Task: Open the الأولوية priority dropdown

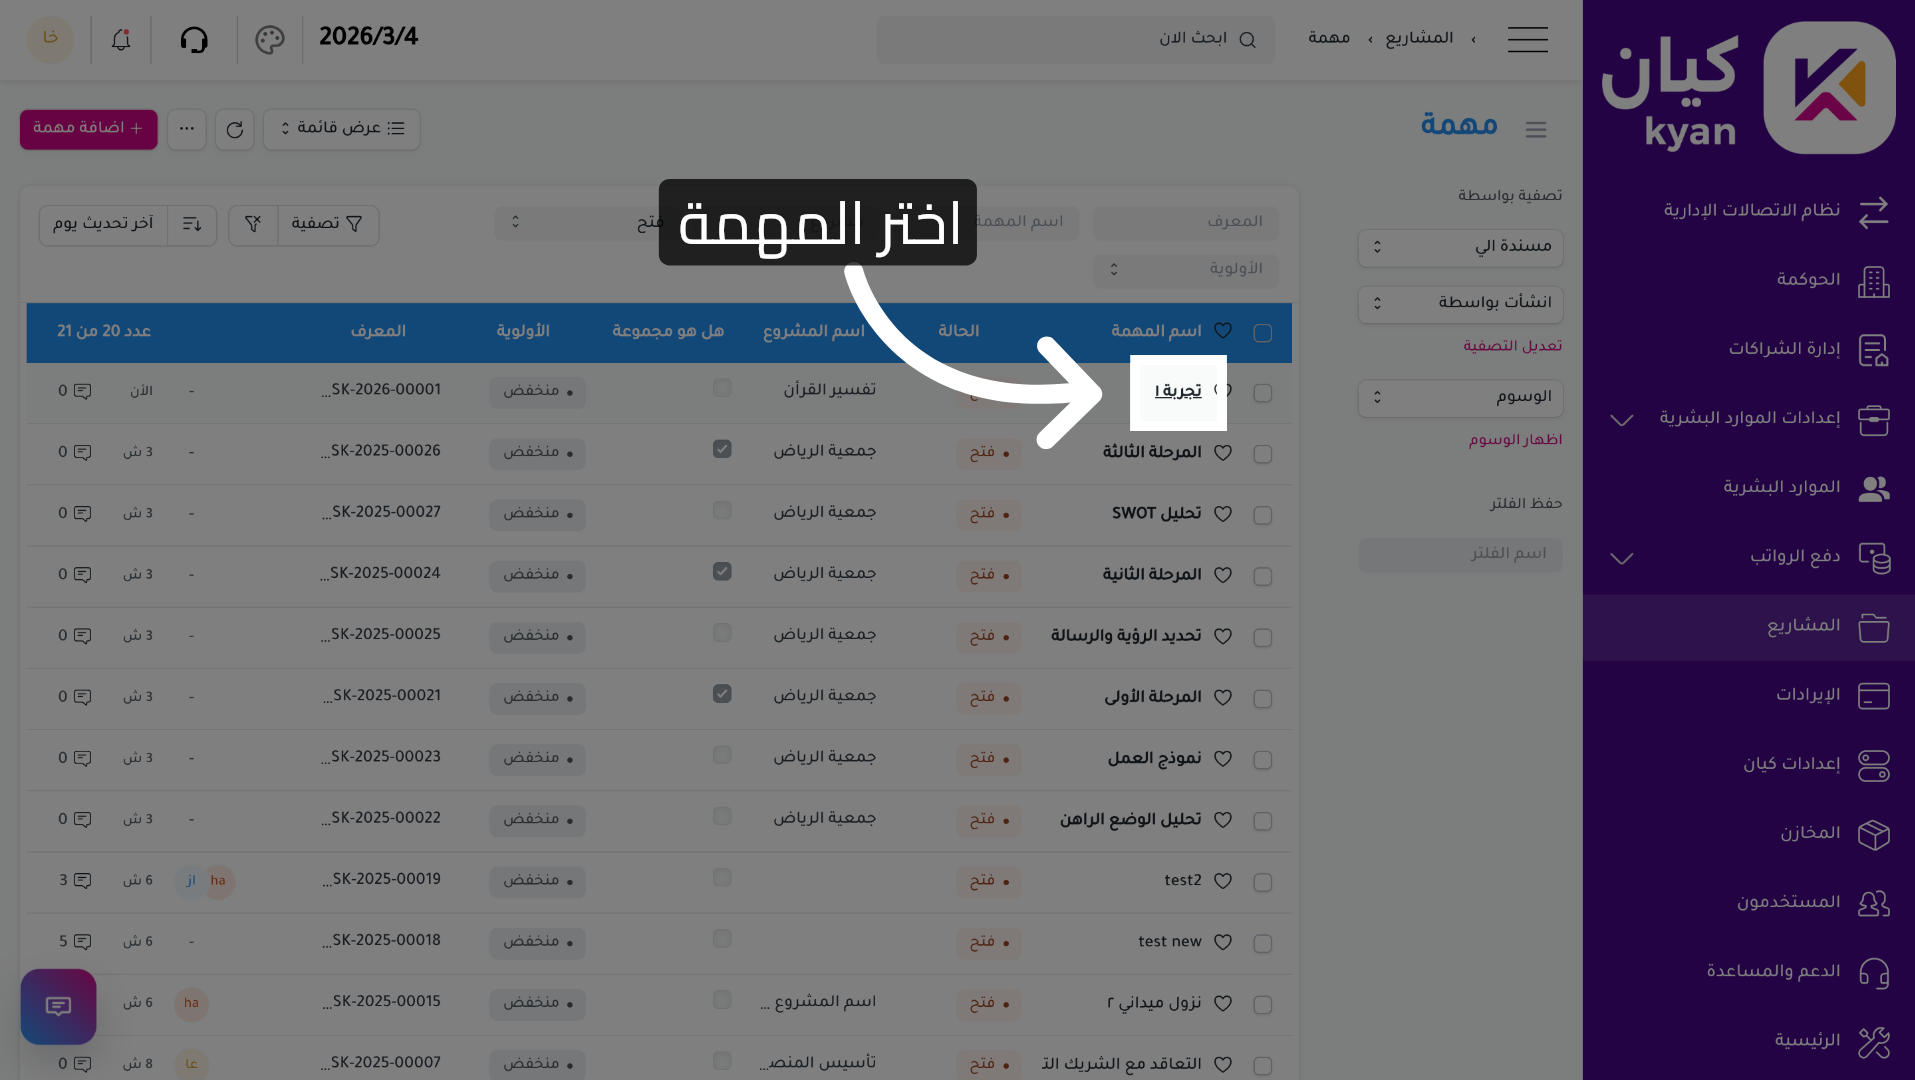Action: (1185, 269)
